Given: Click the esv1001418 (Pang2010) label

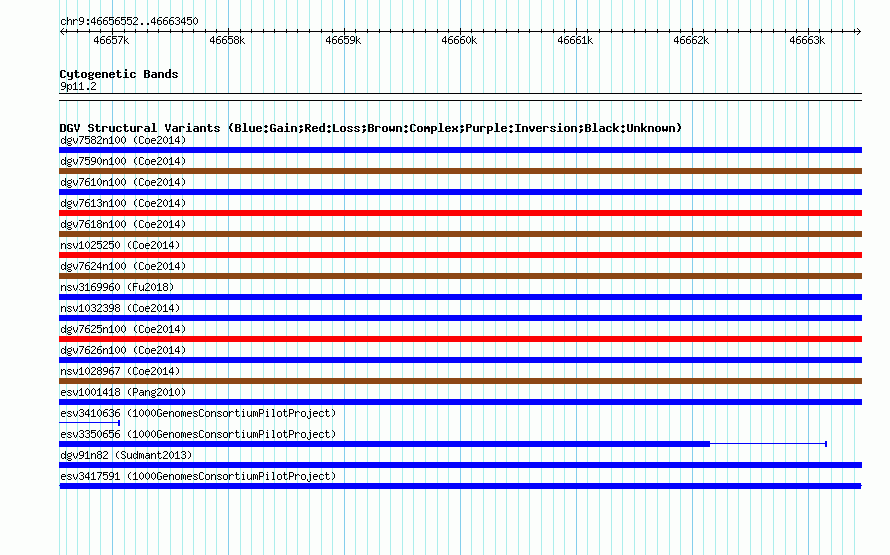Looking at the screenshot, I should pyautogui.click(x=123, y=392).
